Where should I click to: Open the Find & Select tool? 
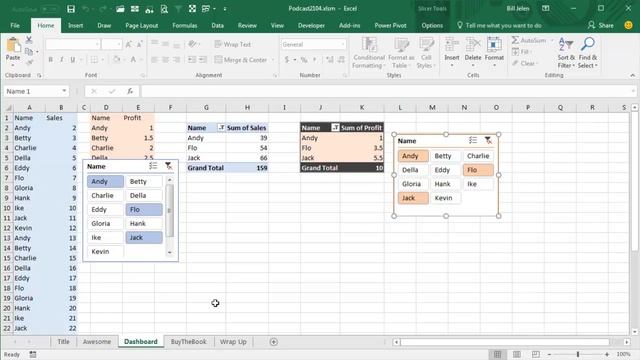pyautogui.click(x=587, y=53)
